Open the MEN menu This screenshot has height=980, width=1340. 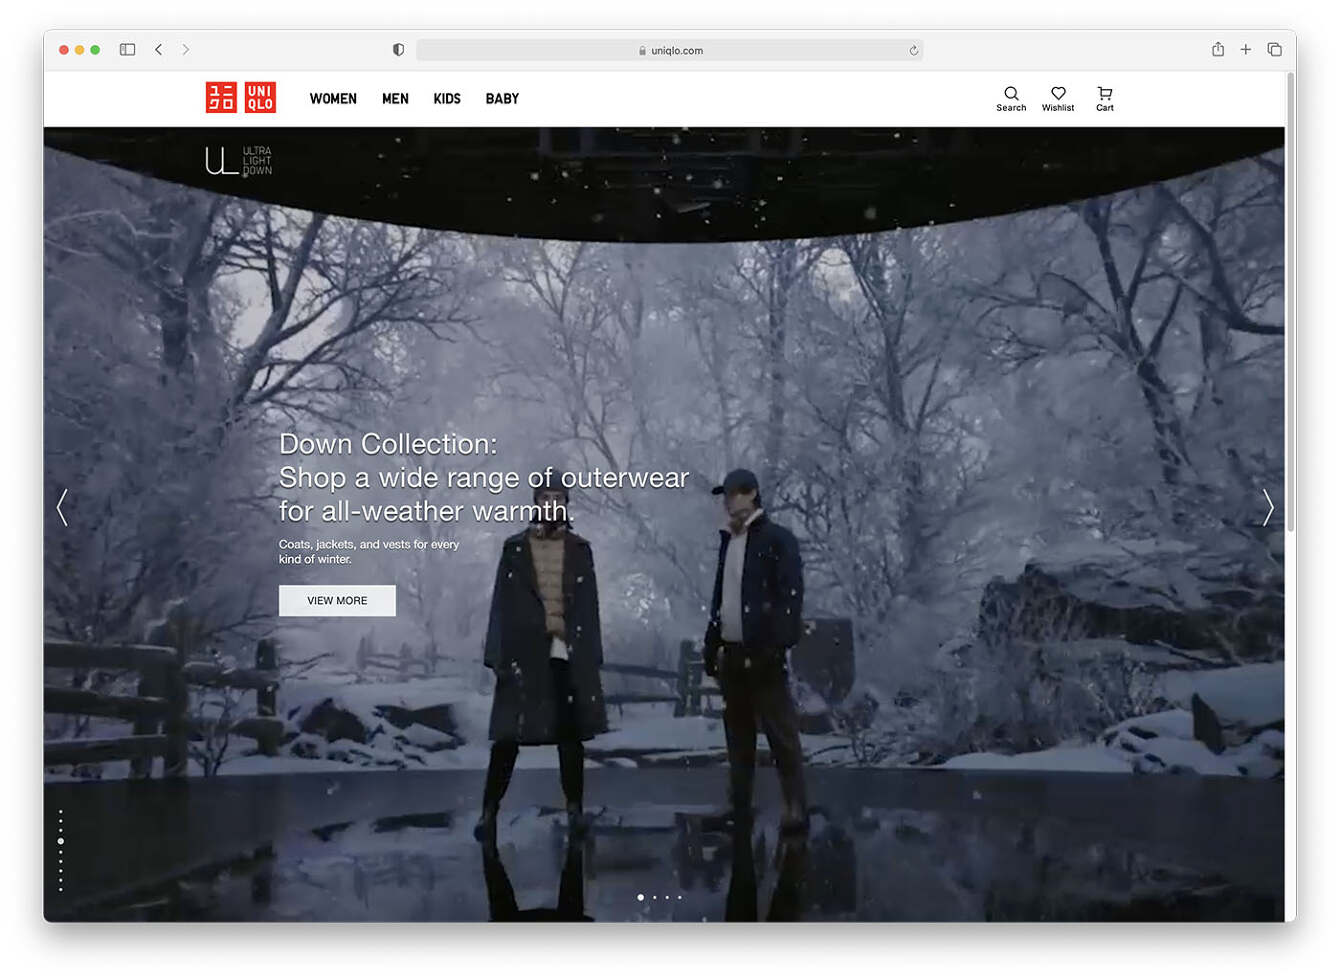point(395,99)
